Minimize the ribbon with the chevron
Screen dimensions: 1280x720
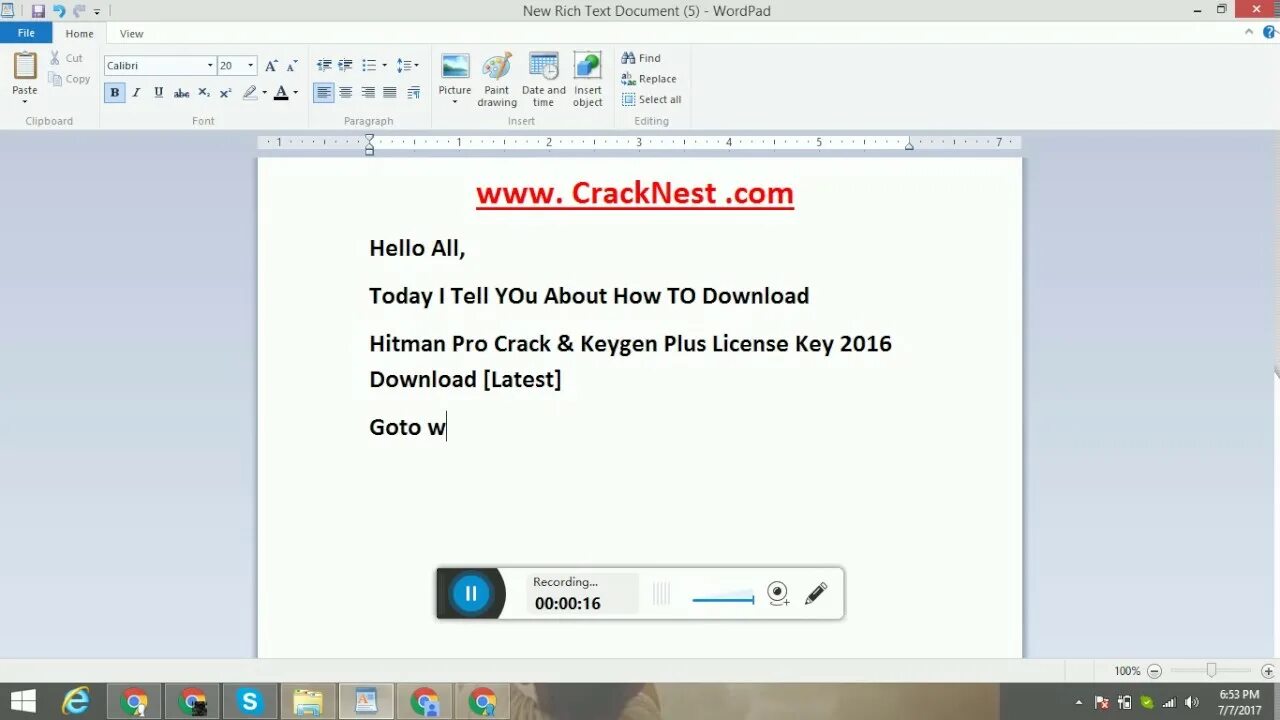coord(1249,32)
